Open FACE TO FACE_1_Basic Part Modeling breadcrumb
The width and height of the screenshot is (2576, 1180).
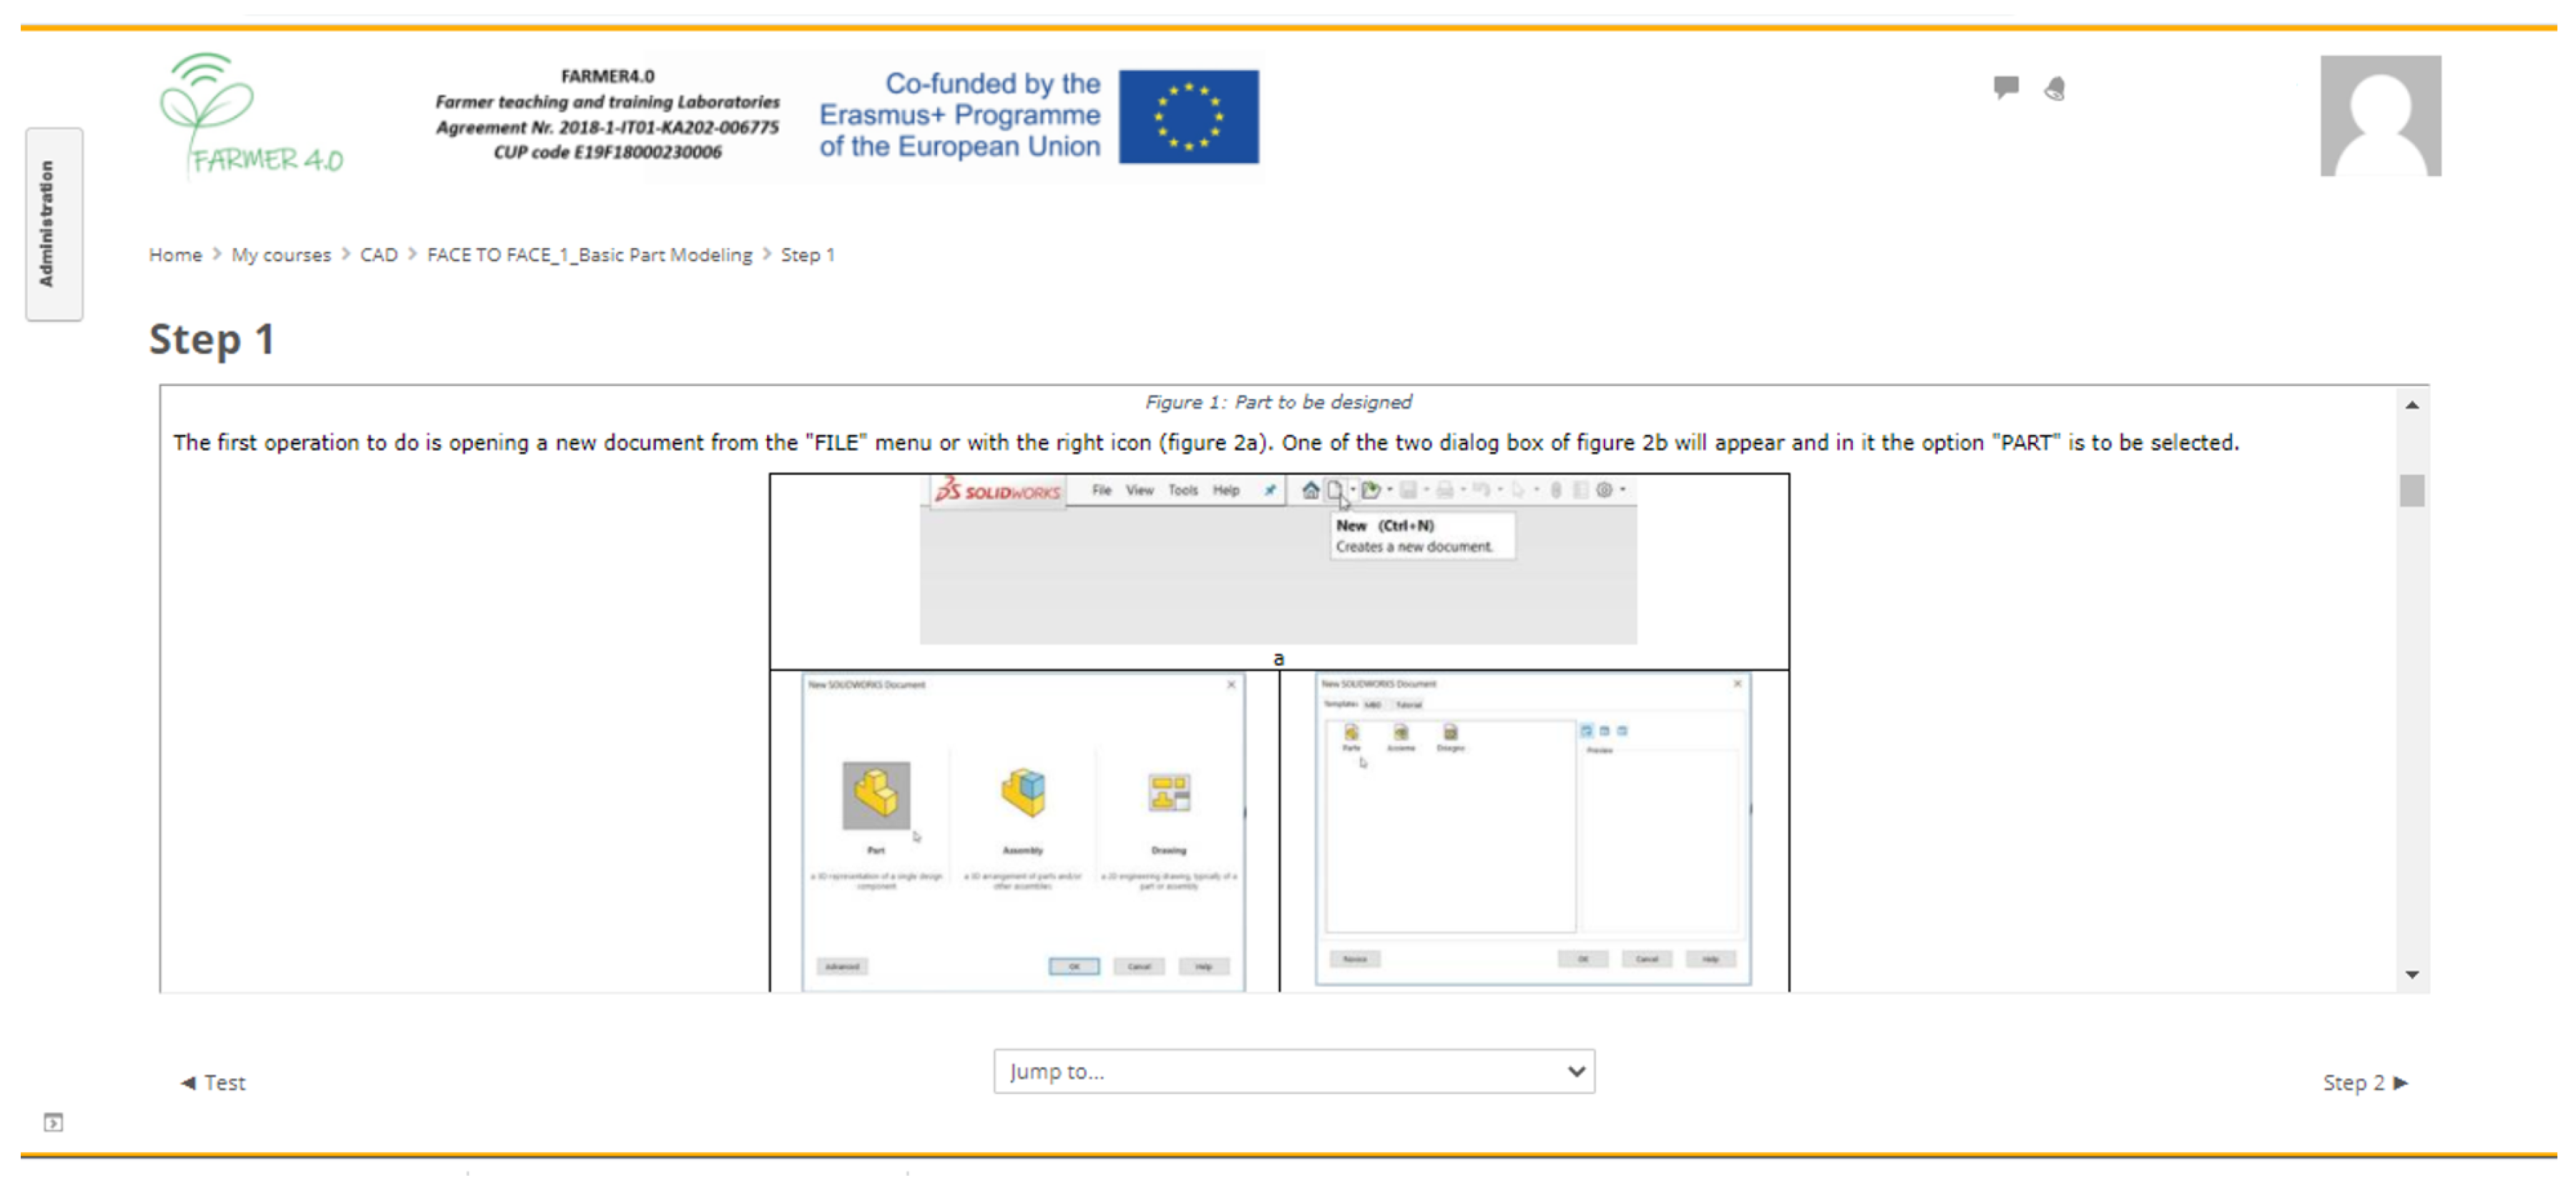click(x=589, y=255)
